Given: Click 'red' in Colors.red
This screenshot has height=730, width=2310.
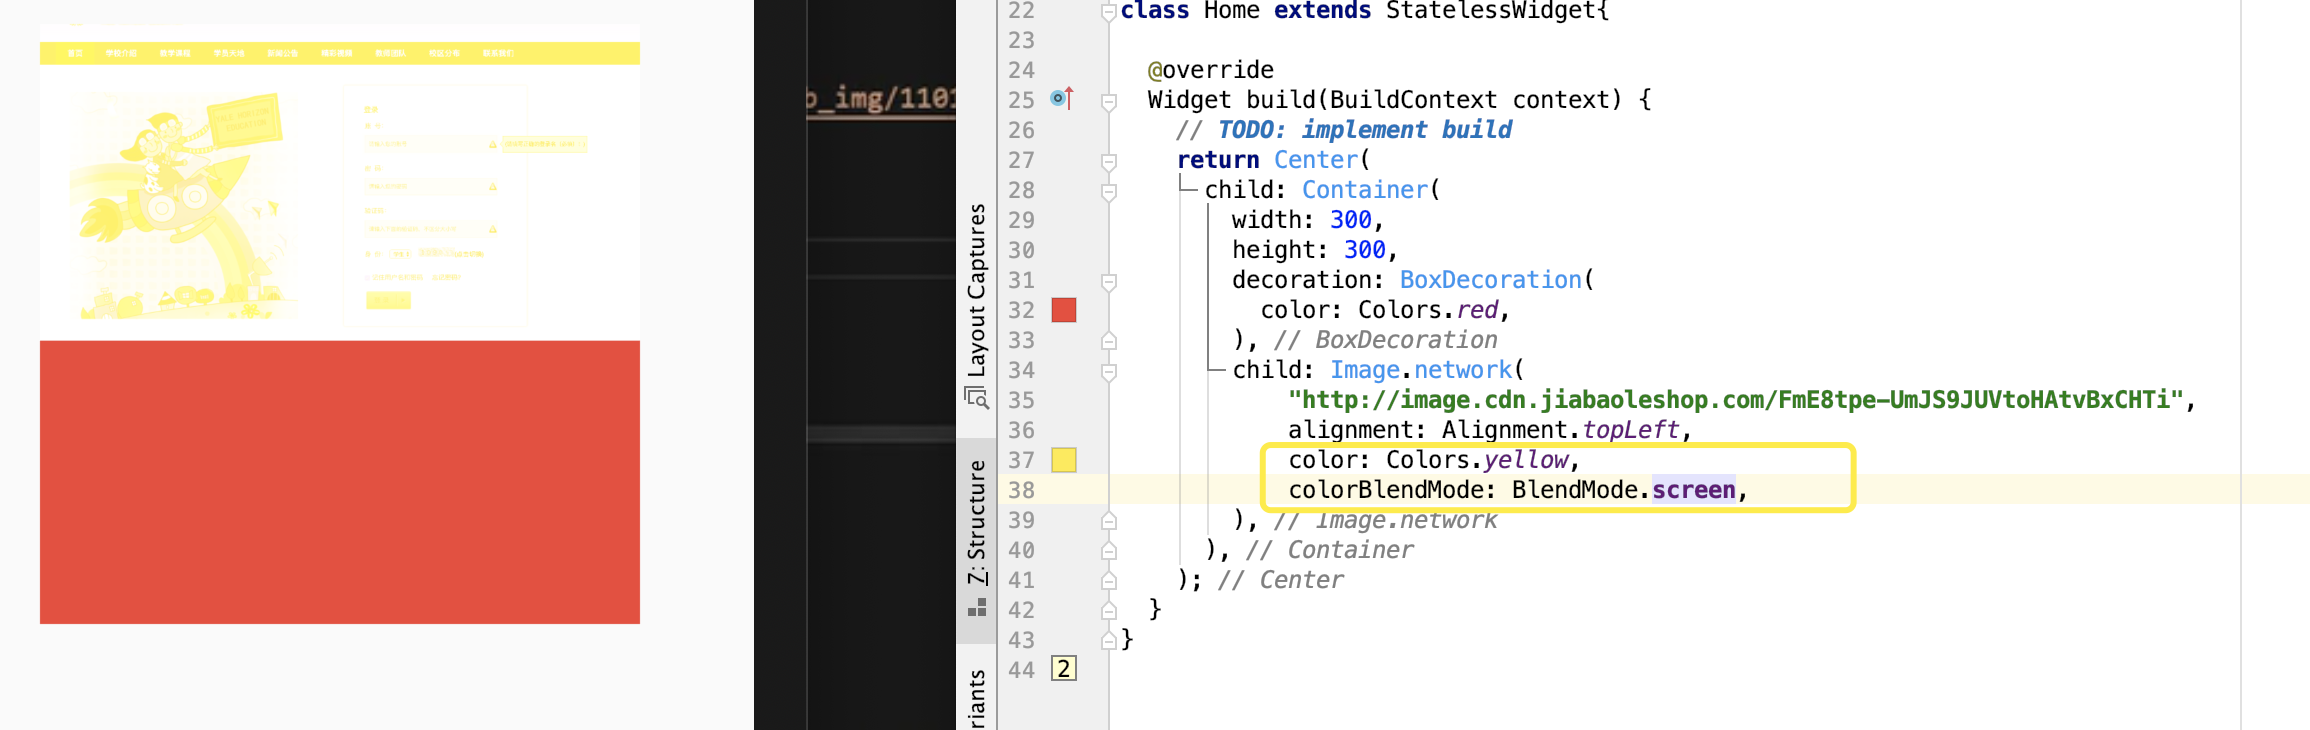Looking at the screenshot, I should point(1477,310).
